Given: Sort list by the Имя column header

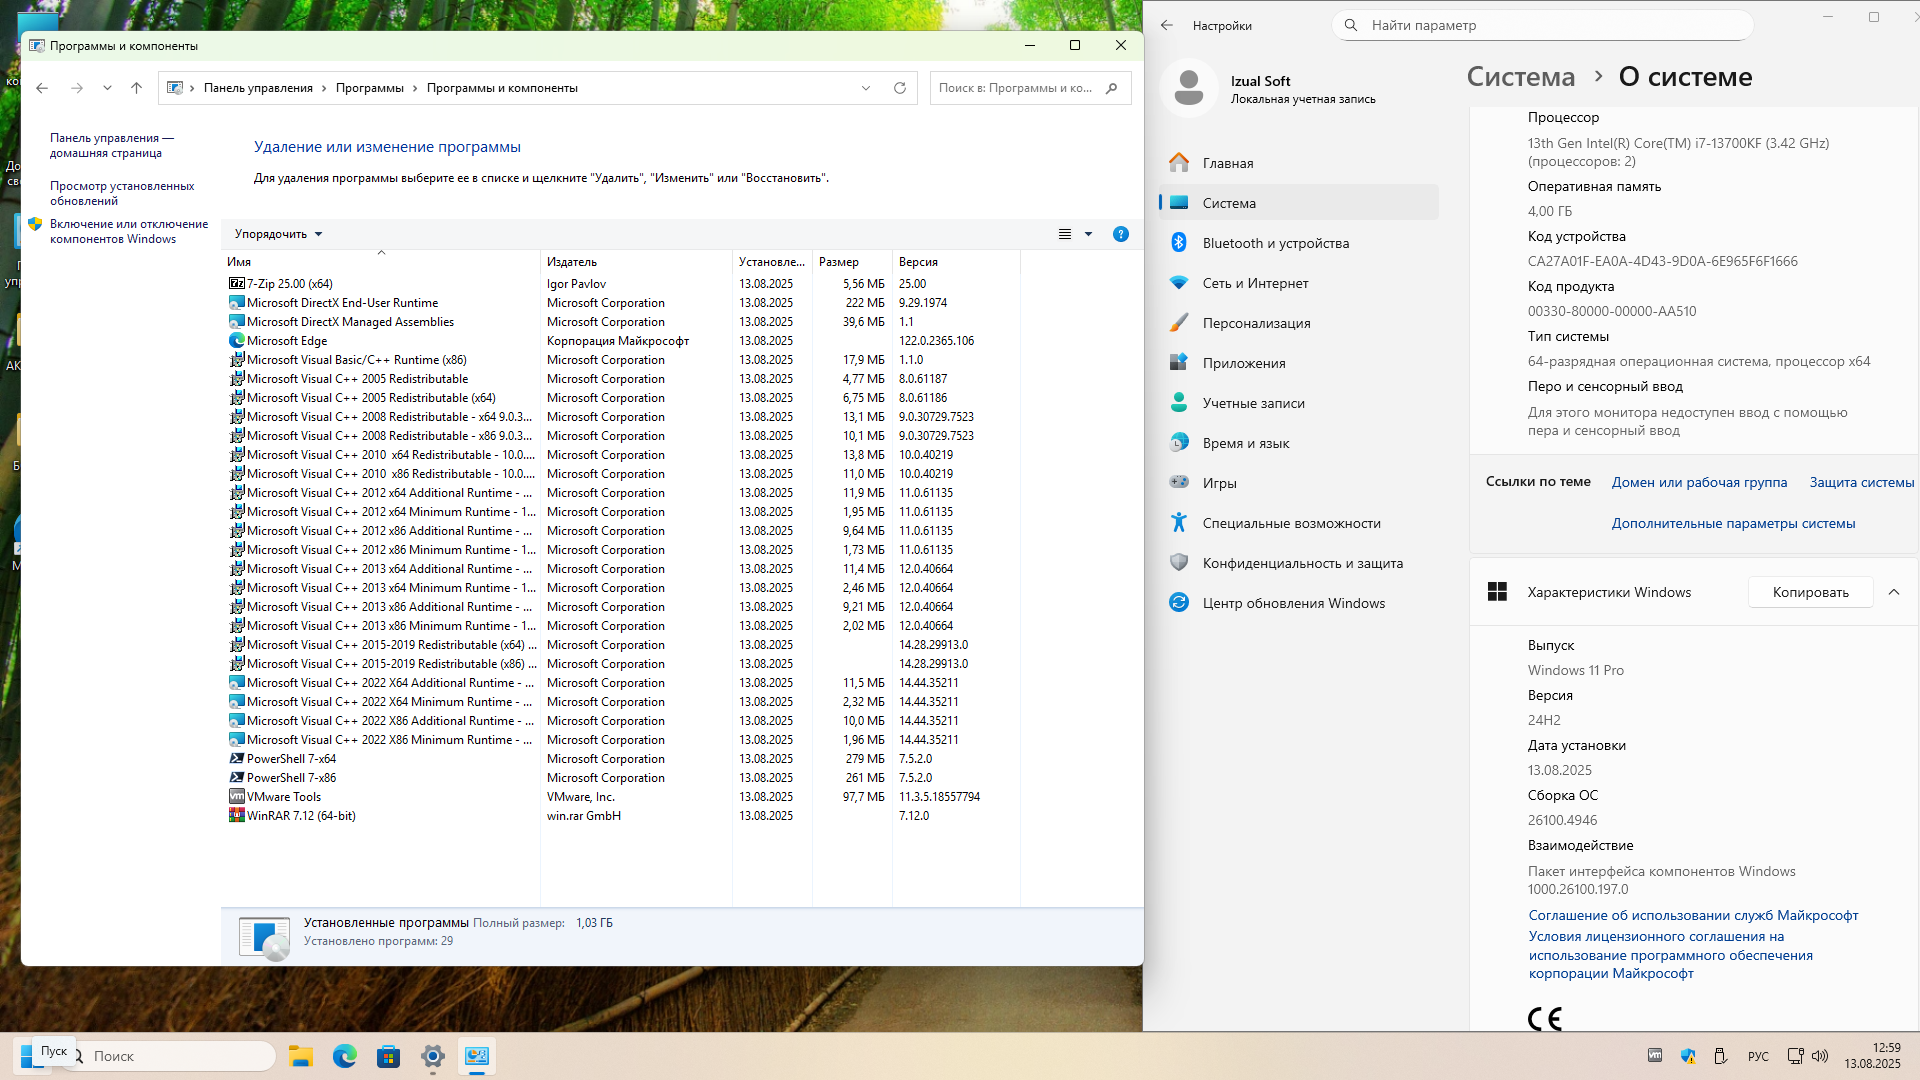Looking at the screenshot, I should [x=381, y=261].
